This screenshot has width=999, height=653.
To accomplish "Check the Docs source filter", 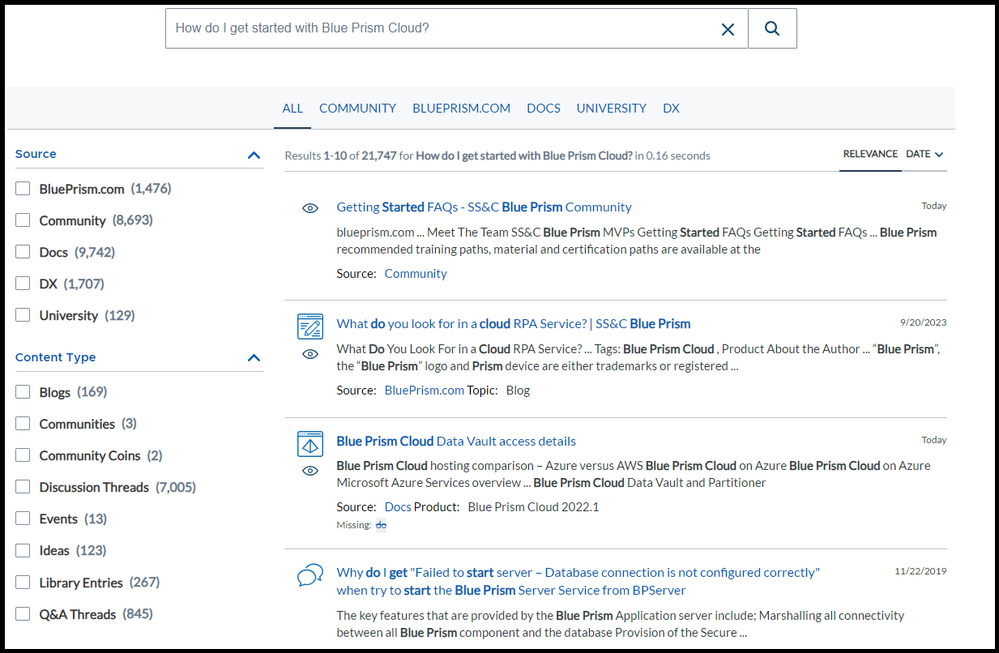I will point(23,252).
